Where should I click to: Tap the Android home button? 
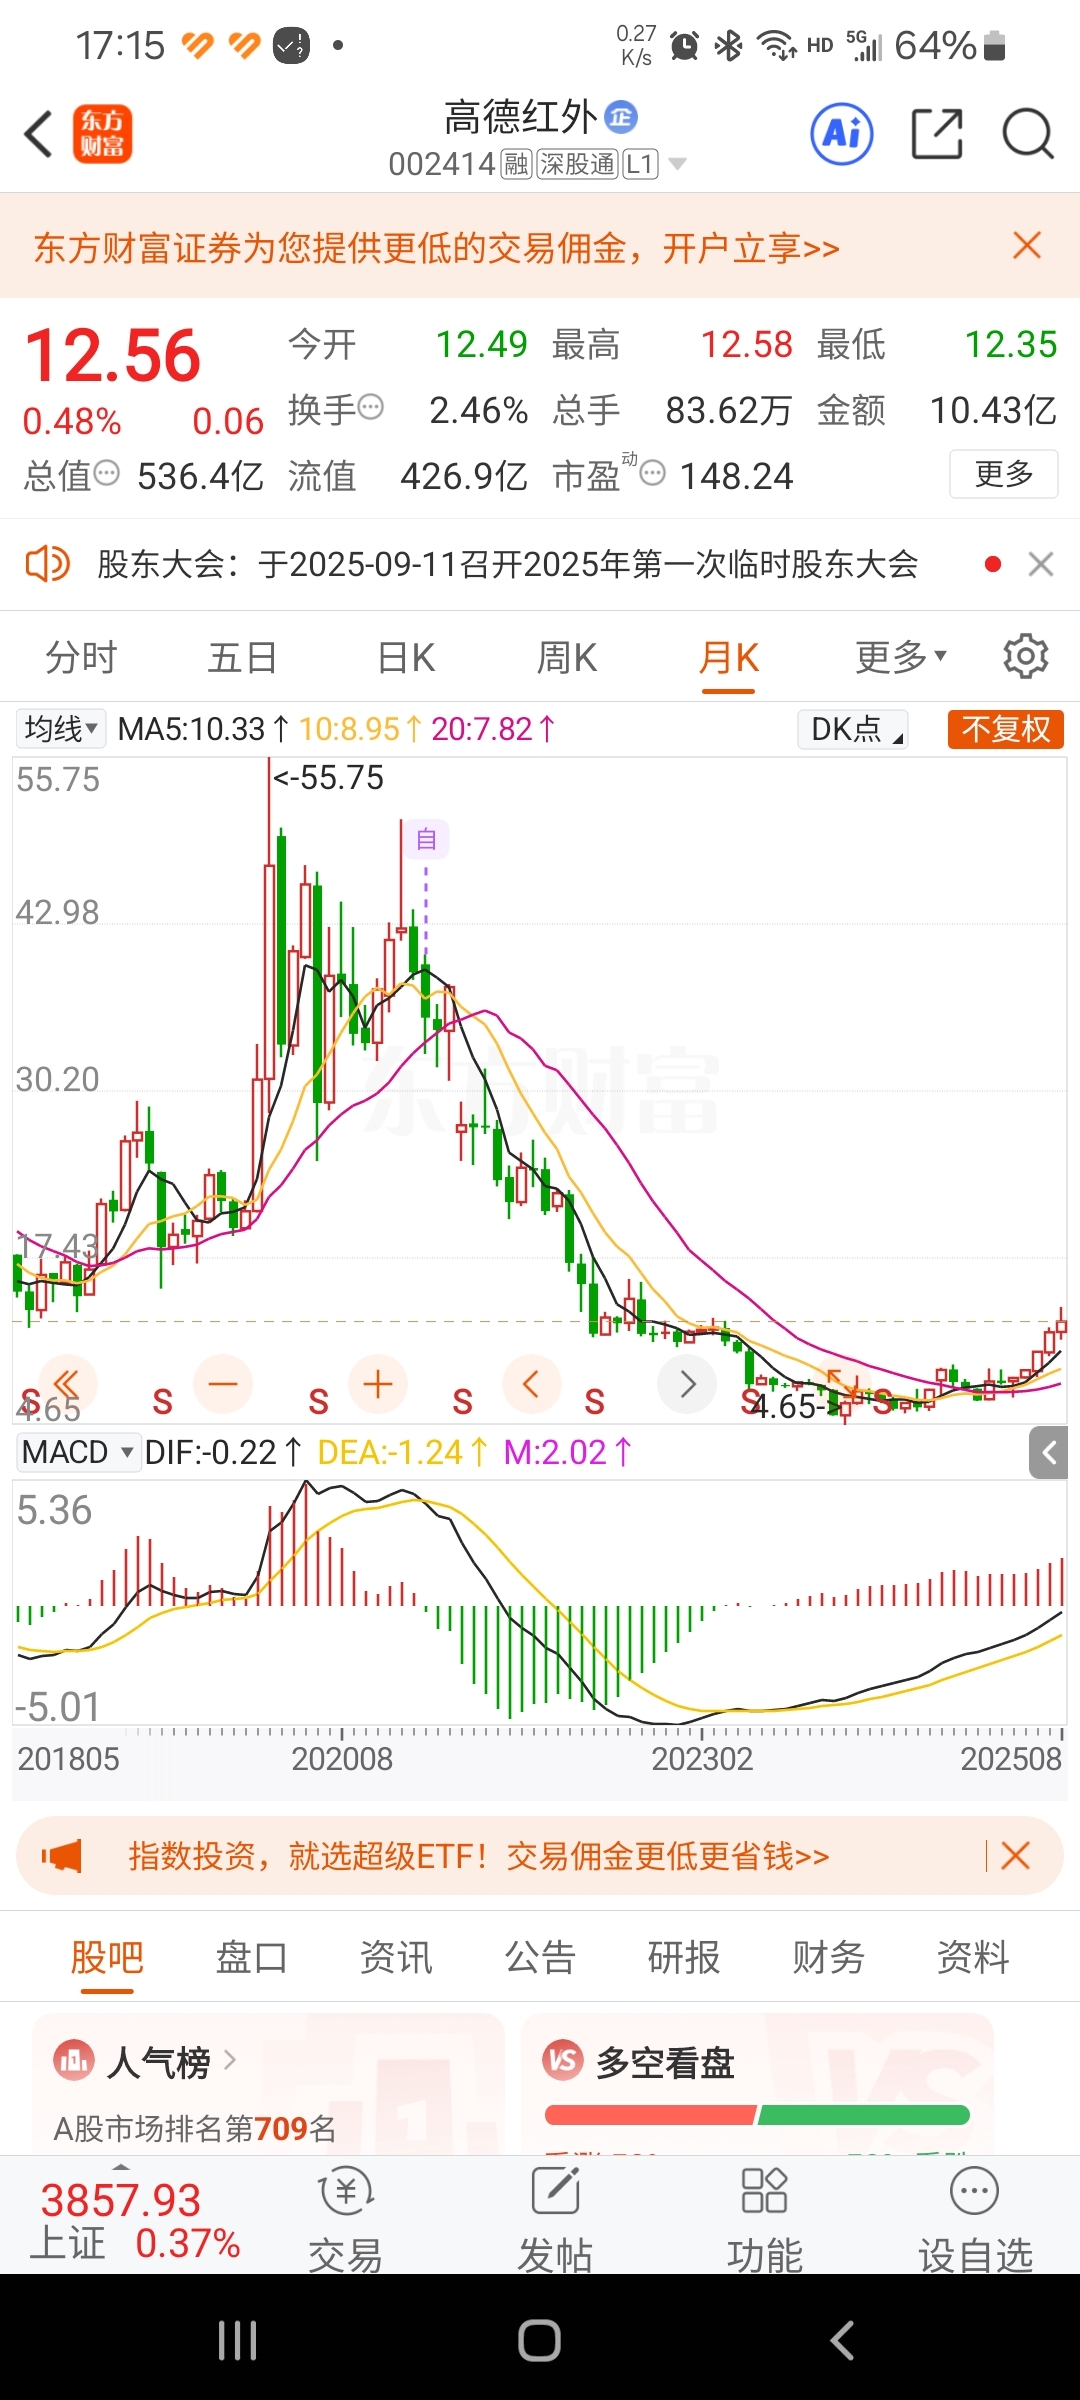tap(540, 2340)
